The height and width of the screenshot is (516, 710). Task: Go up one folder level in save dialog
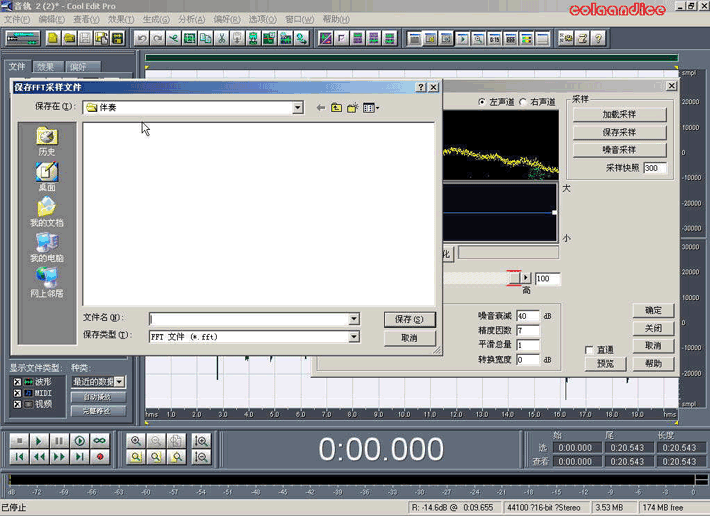[x=336, y=108]
